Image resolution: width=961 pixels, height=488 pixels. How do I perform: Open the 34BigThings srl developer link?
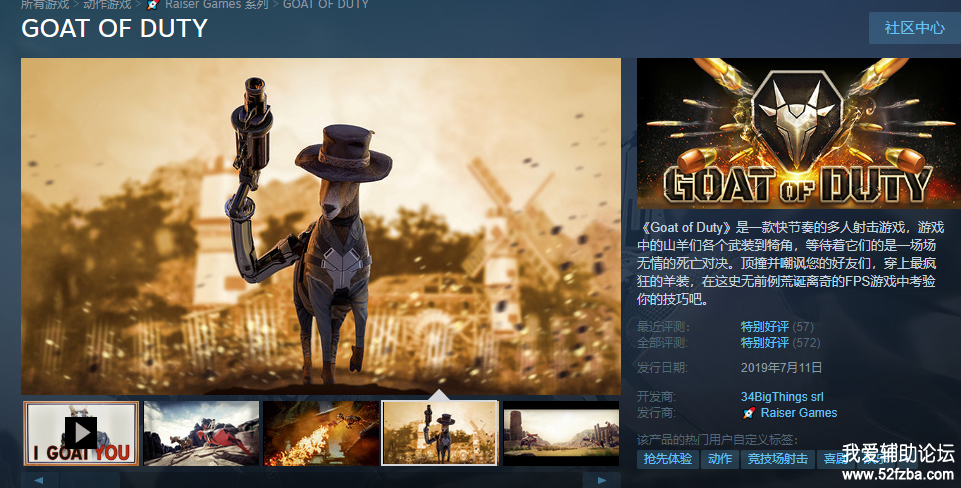point(782,397)
